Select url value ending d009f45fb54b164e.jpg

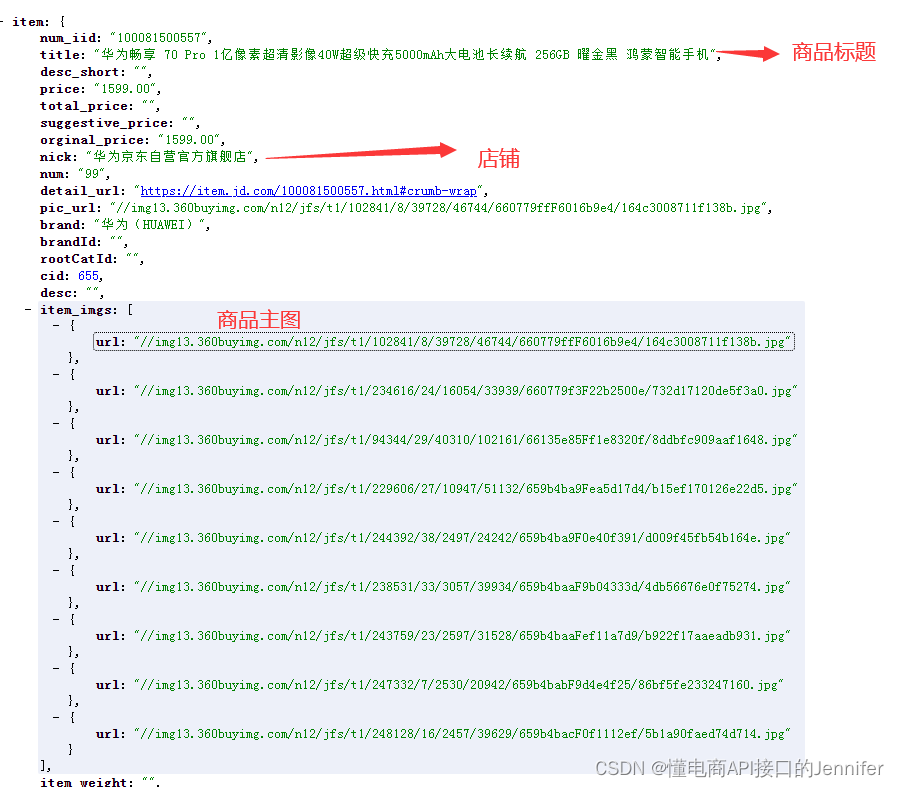tap(462, 538)
